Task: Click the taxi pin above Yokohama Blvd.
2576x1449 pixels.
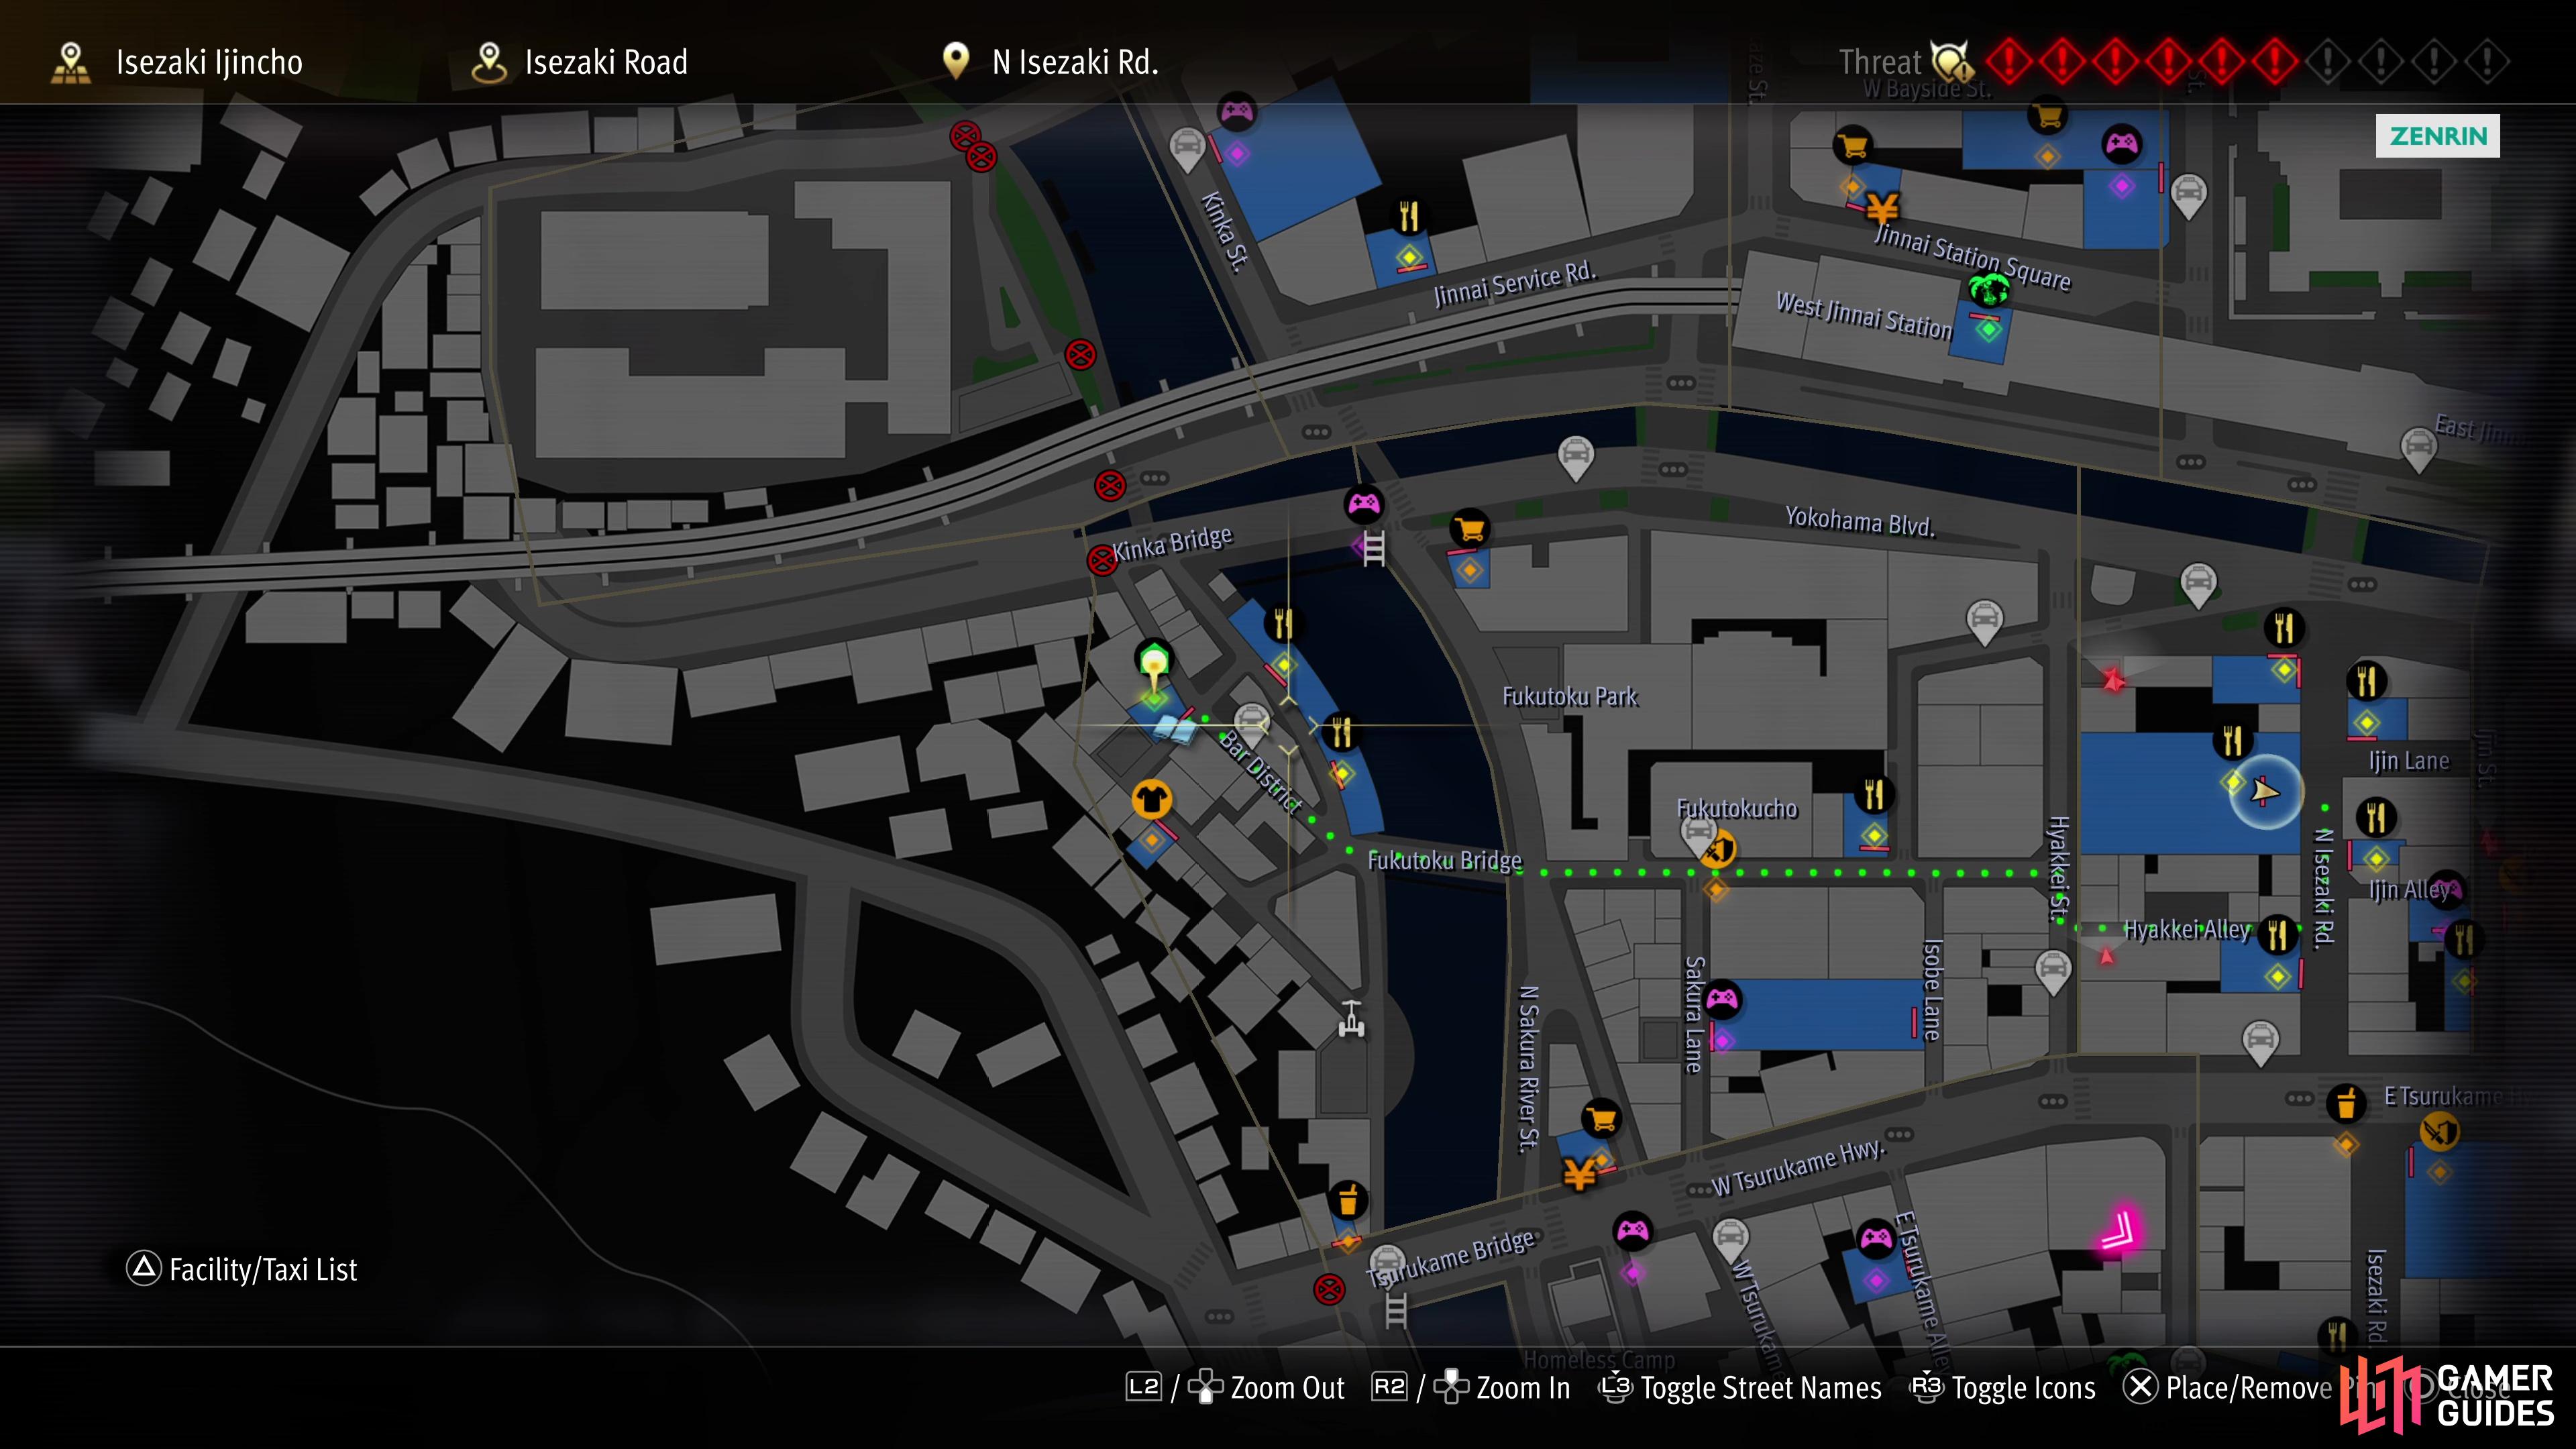Action: (x=1576, y=458)
